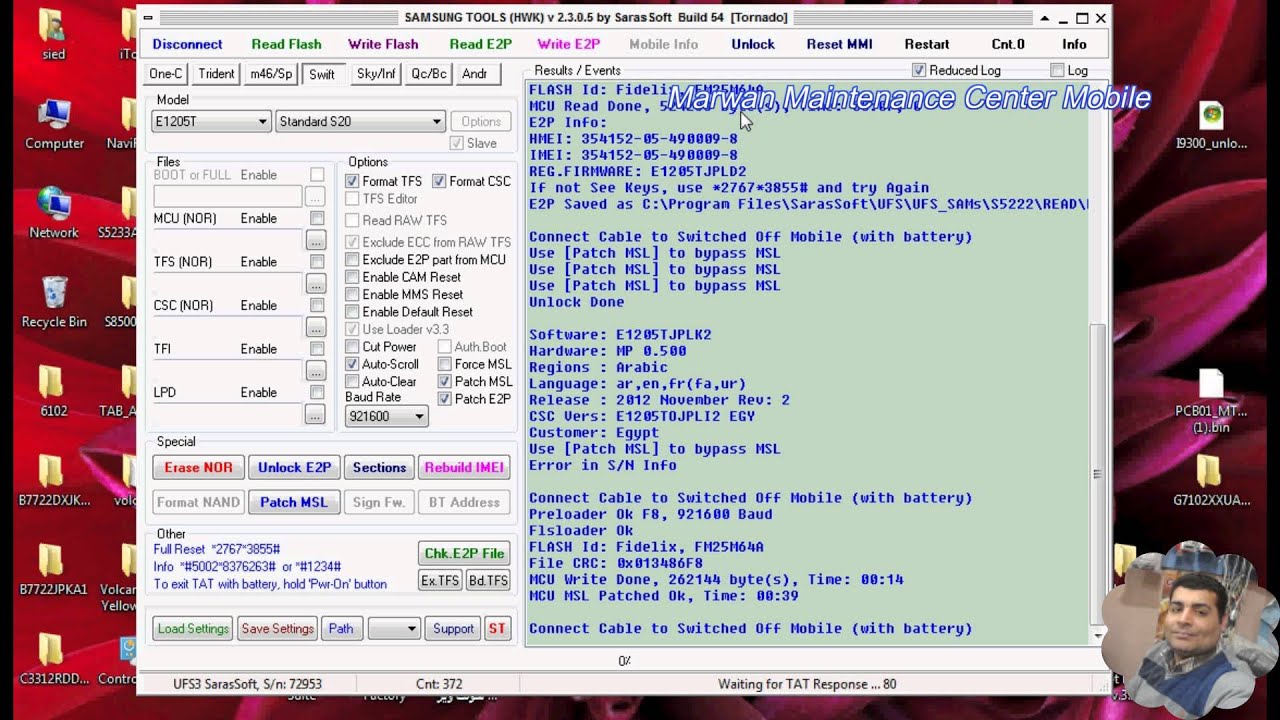1280x720 pixels.
Task: Enable CAM Reset checkbox
Action: (352, 277)
